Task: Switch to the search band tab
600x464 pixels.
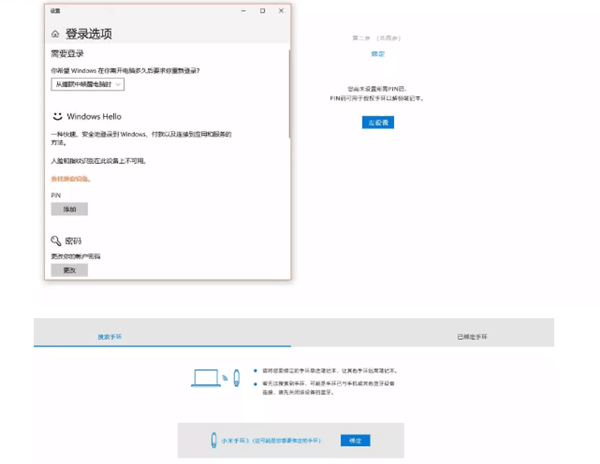Action: [110, 337]
